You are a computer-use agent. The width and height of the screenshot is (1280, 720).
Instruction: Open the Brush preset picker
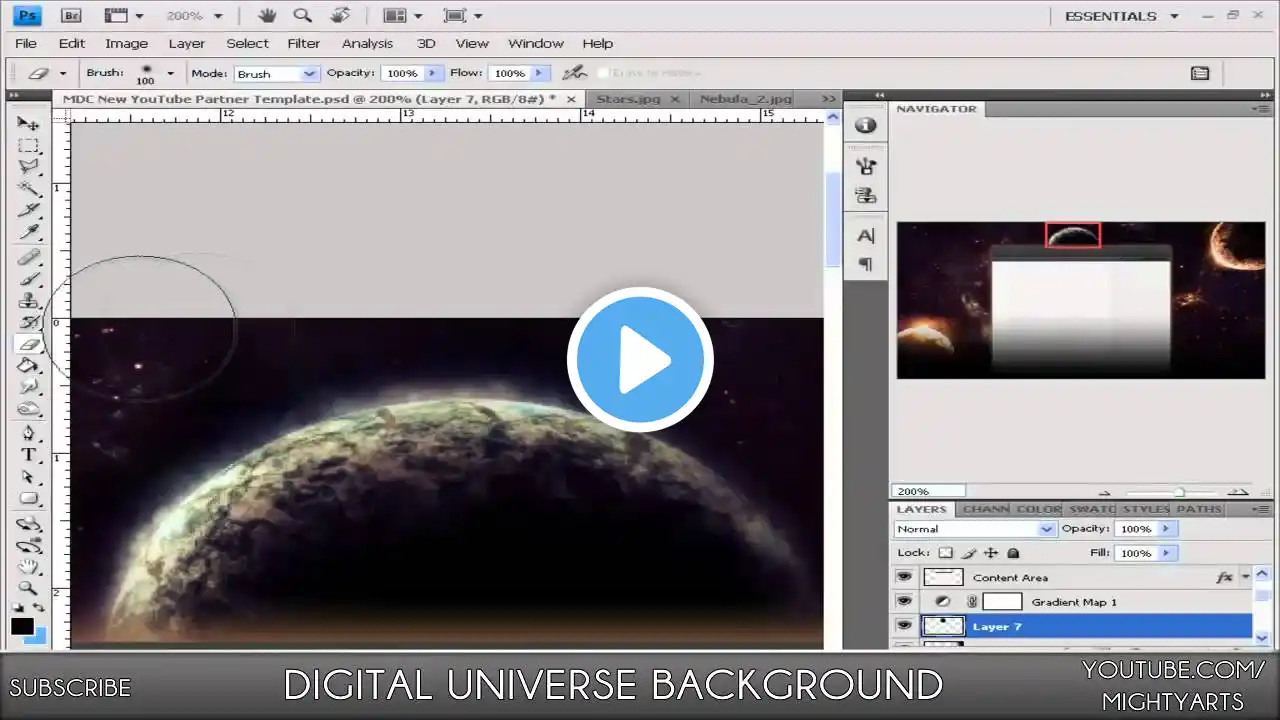[170, 73]
